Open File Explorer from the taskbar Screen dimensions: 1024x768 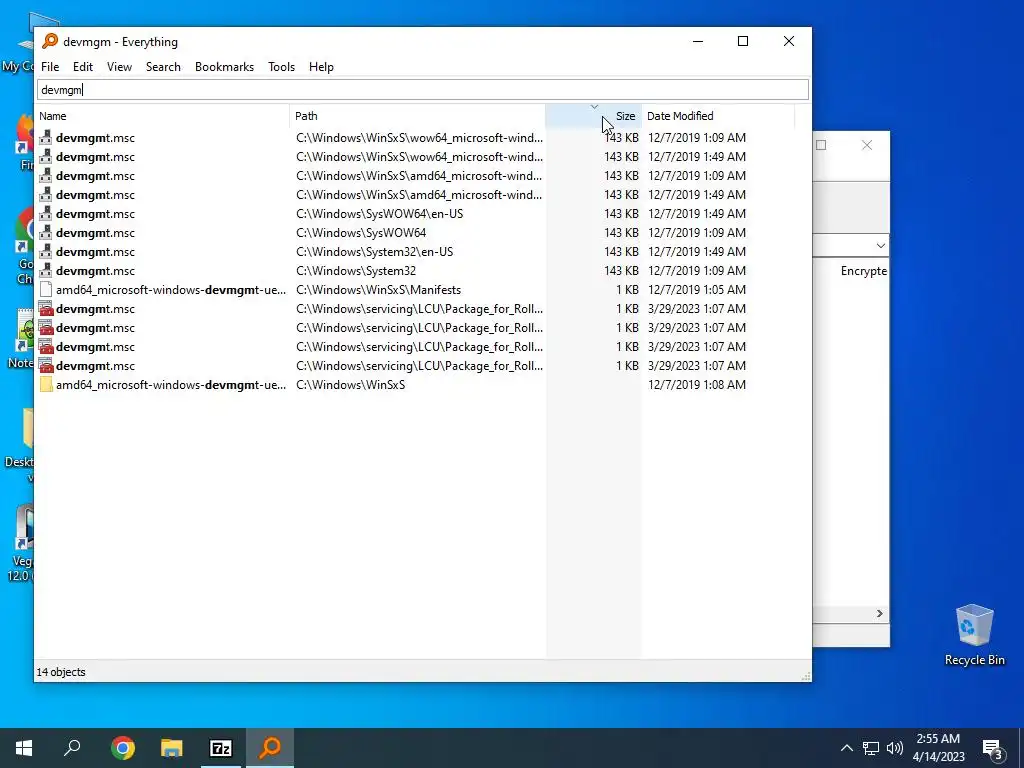(x=172, y=748)
